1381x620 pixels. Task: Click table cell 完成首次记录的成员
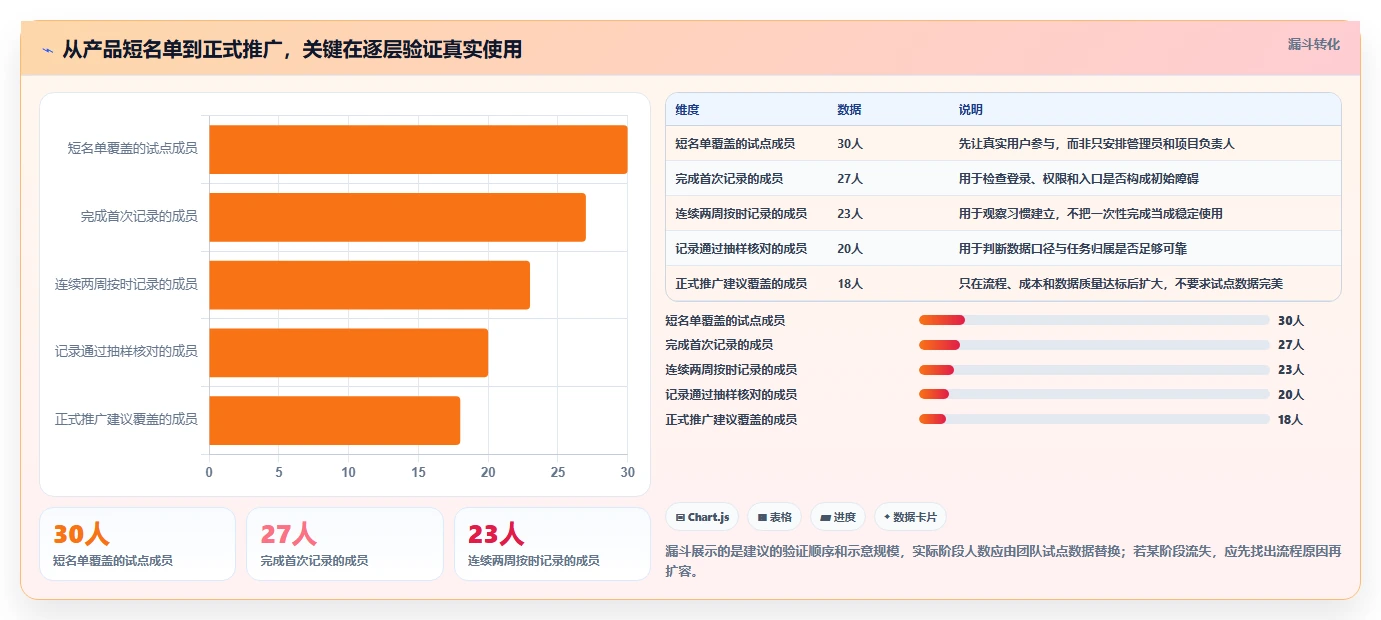pos(729,179)
